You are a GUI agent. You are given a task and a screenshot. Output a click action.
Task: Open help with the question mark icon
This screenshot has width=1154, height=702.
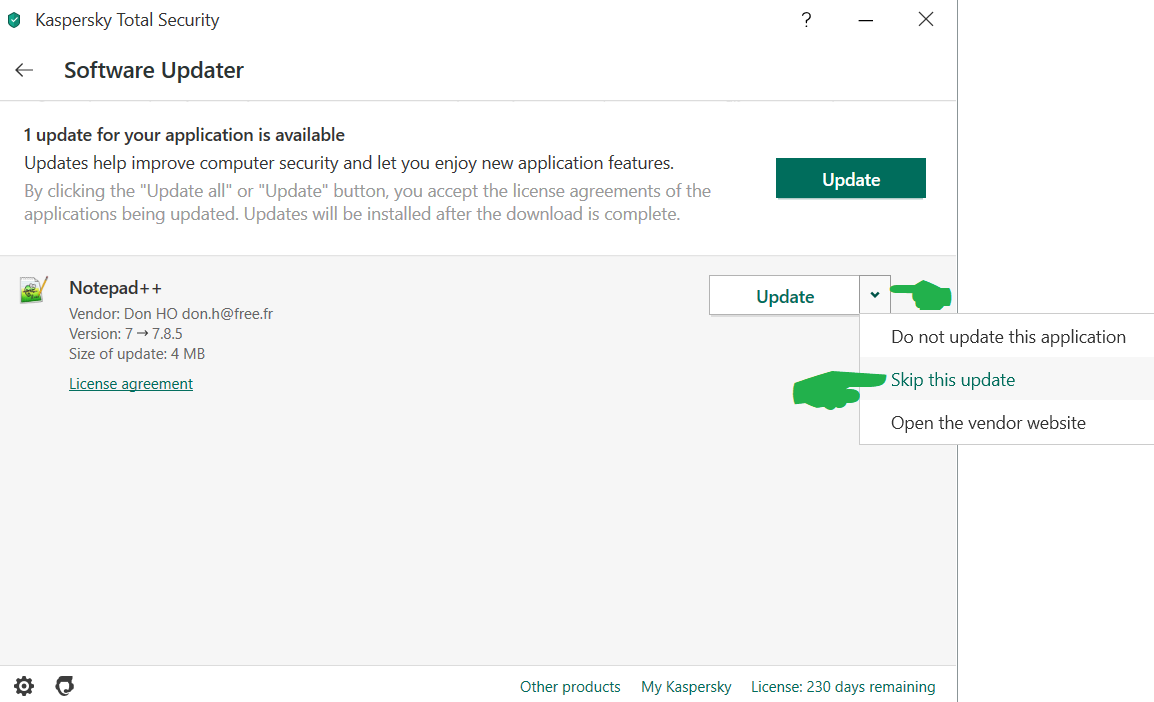click(806, 20)
